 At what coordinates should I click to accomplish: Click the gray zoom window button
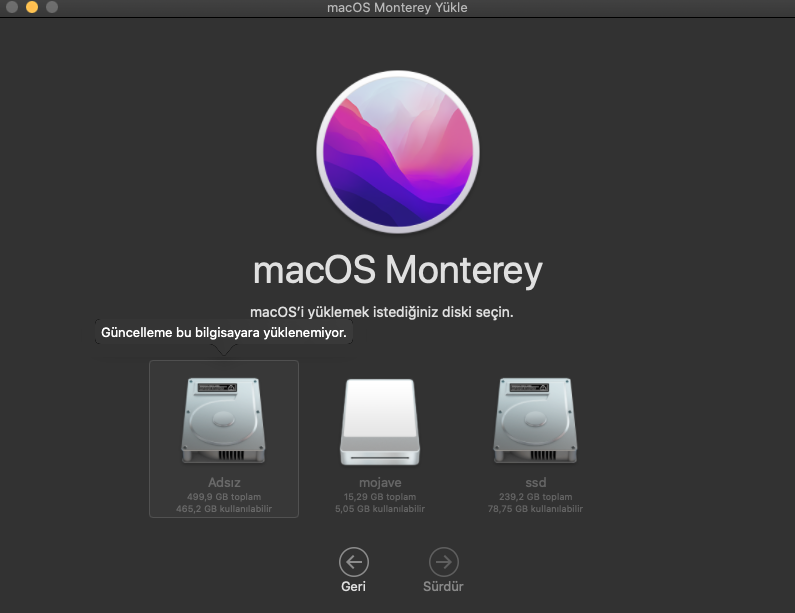[x=51, y=8]
